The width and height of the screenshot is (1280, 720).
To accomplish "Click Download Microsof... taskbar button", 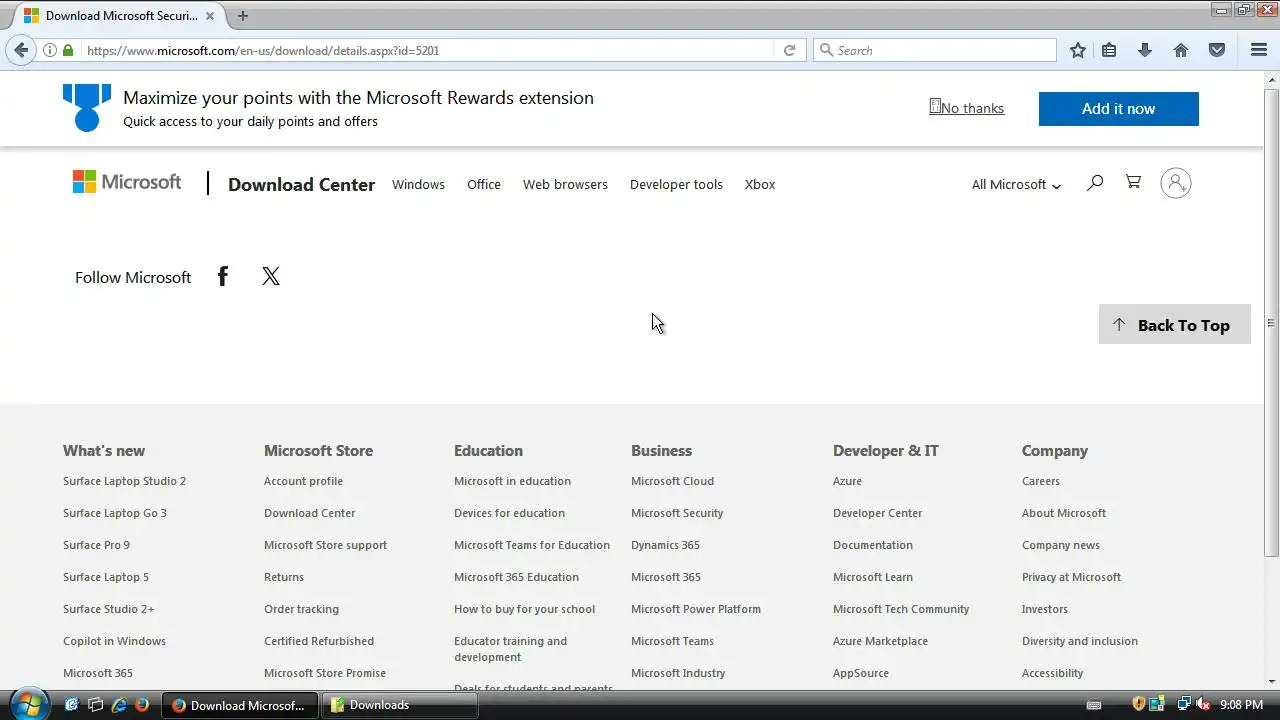I will click(240, 705).
